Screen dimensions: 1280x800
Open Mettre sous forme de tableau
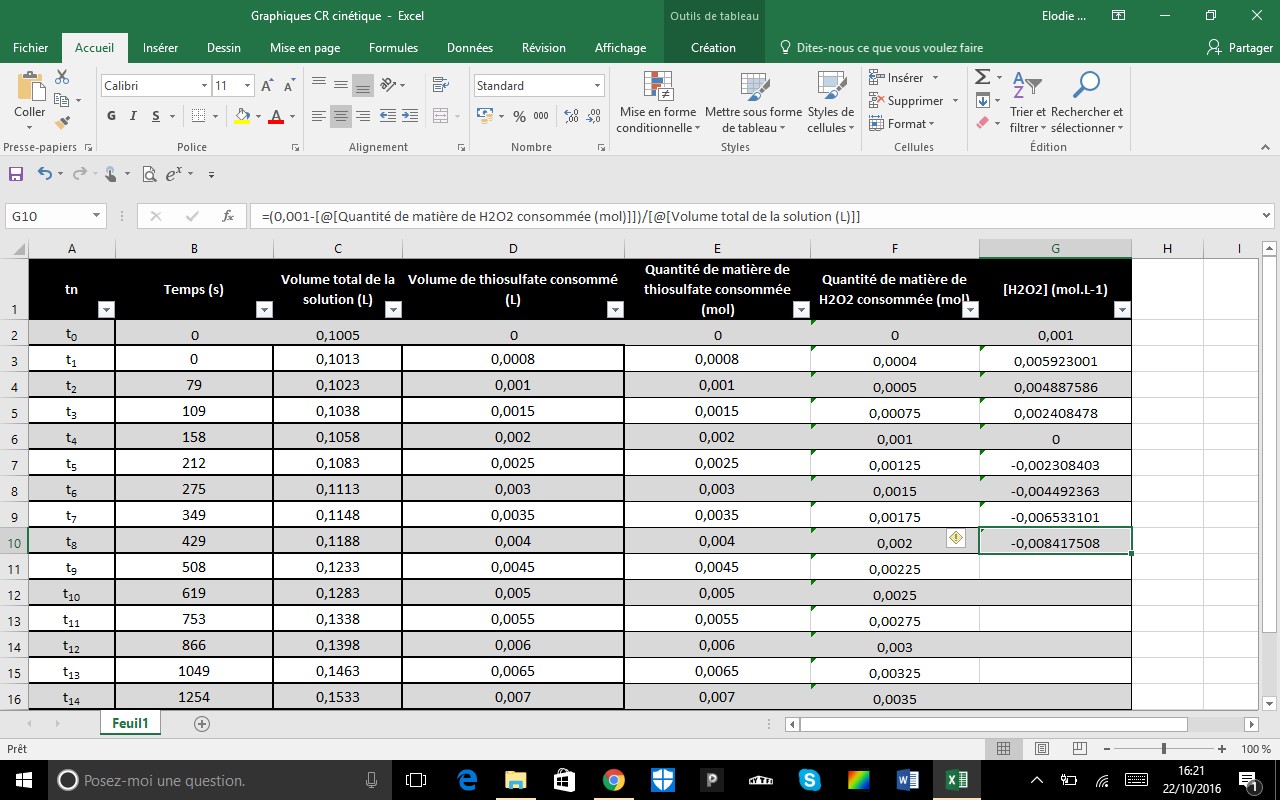tap(753, 102)
